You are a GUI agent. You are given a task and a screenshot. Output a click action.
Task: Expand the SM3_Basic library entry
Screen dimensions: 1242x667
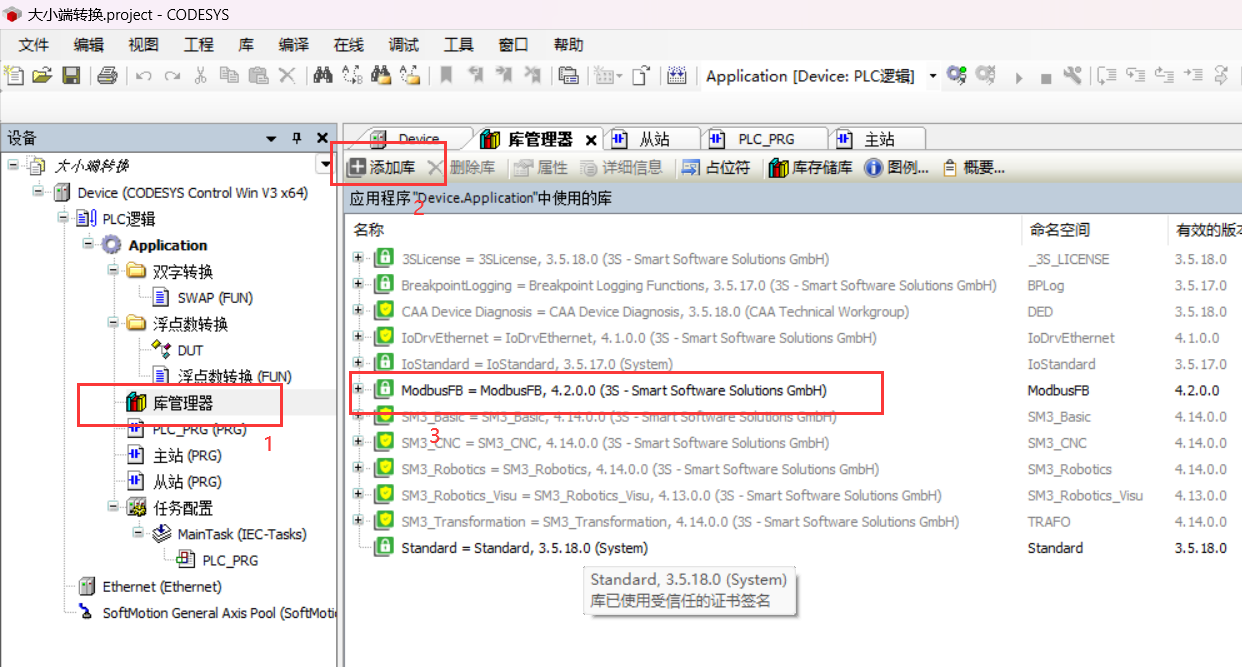tap(358, 416)
